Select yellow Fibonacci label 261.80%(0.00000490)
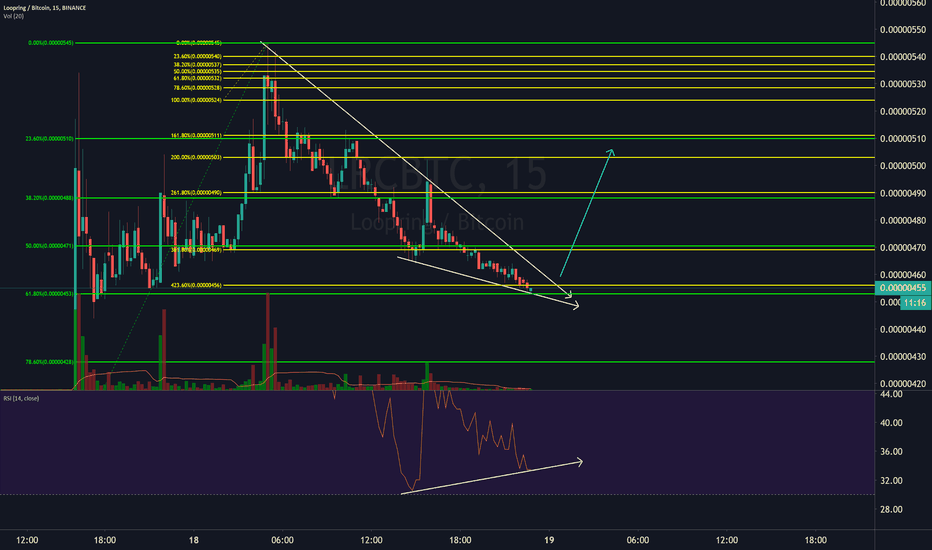 [x=197, y=193]
